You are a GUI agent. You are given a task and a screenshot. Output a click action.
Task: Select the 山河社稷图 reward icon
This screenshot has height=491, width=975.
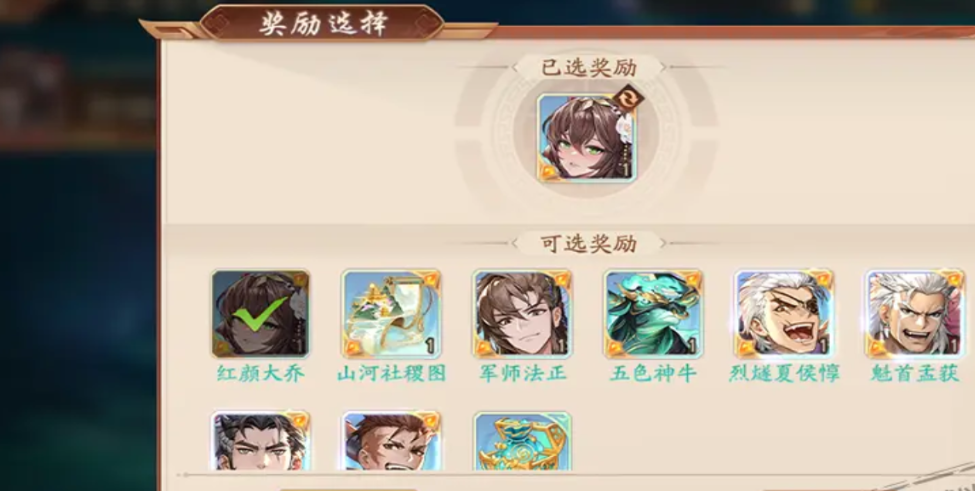391,313
